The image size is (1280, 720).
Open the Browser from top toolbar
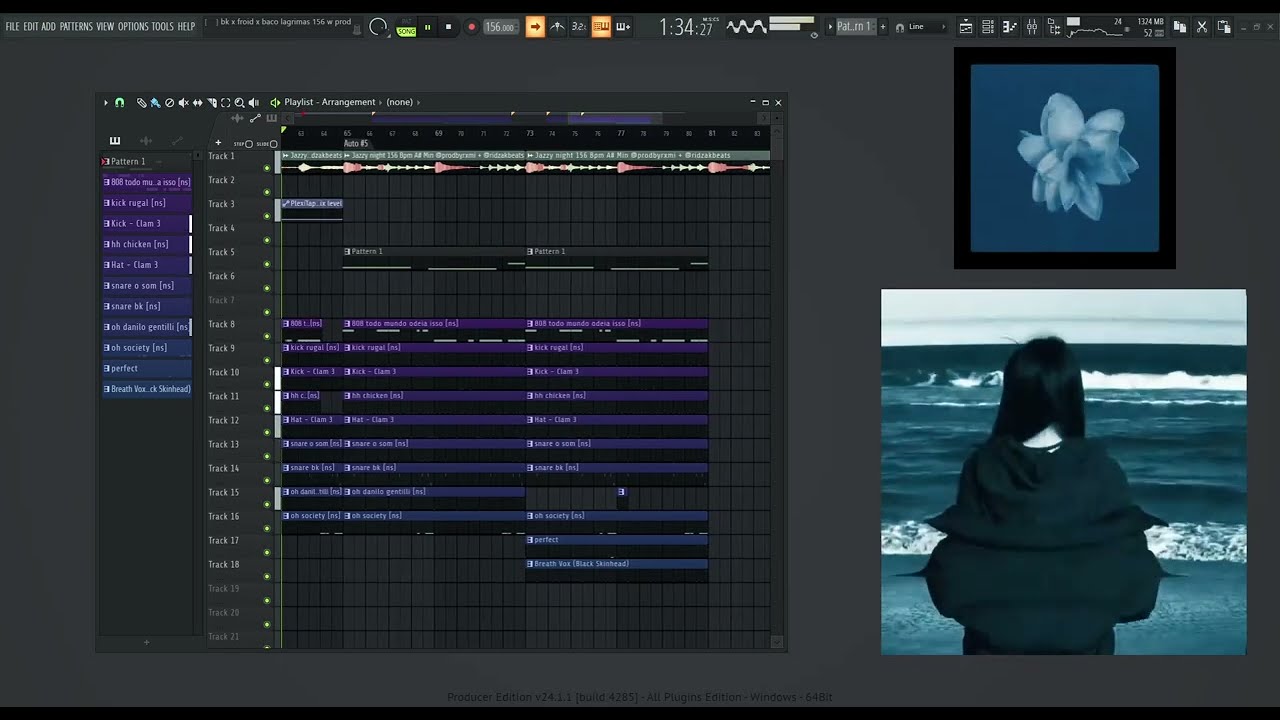click(1053, 27)
